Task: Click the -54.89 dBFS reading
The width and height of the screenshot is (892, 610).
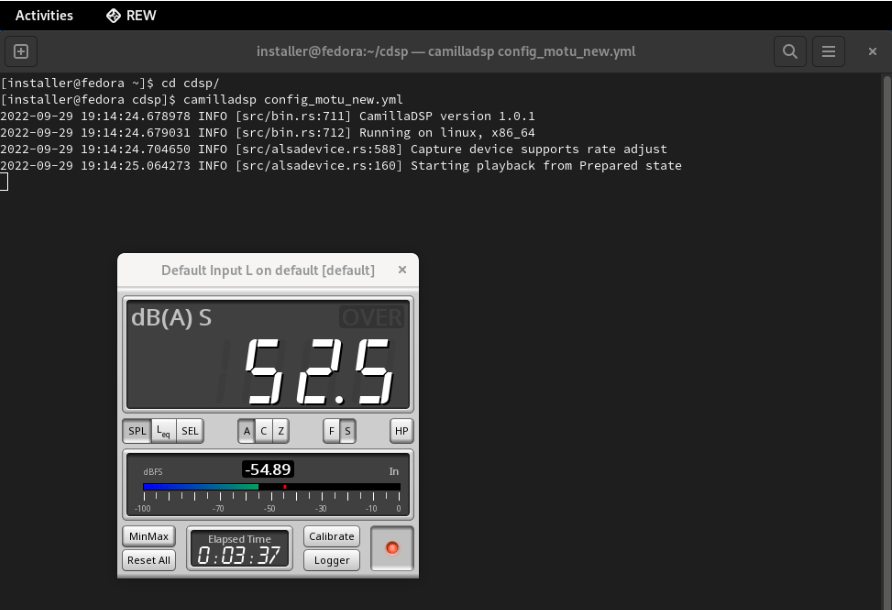Action: 268,469
